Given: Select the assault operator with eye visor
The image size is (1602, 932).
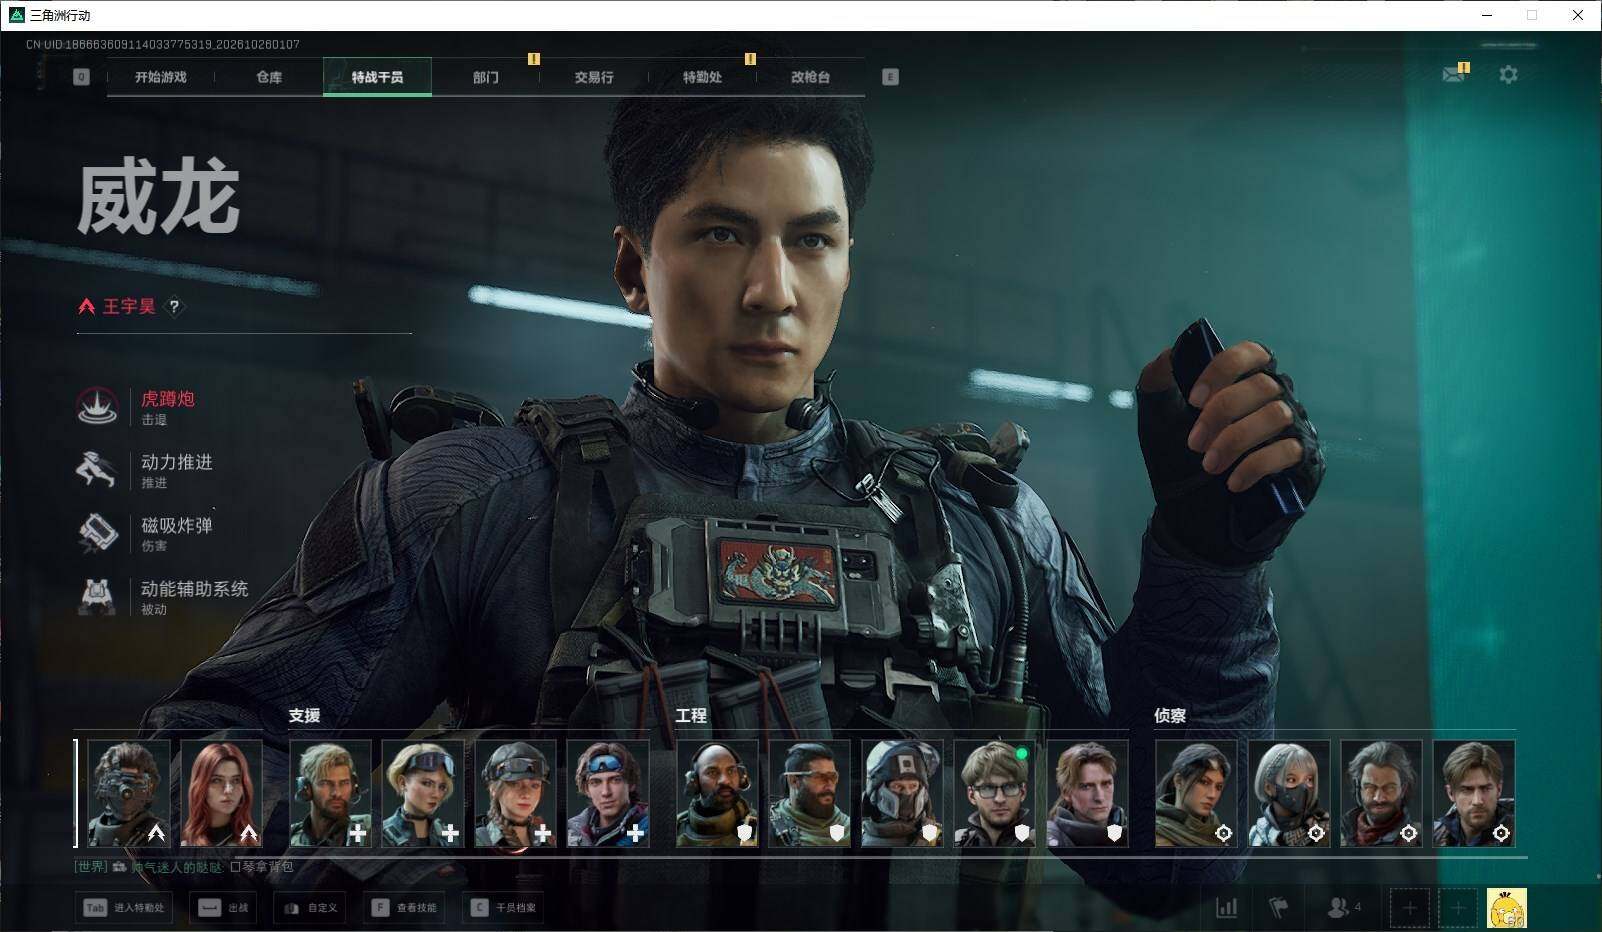Looking at the screenshot, I should tap(129, 793).
